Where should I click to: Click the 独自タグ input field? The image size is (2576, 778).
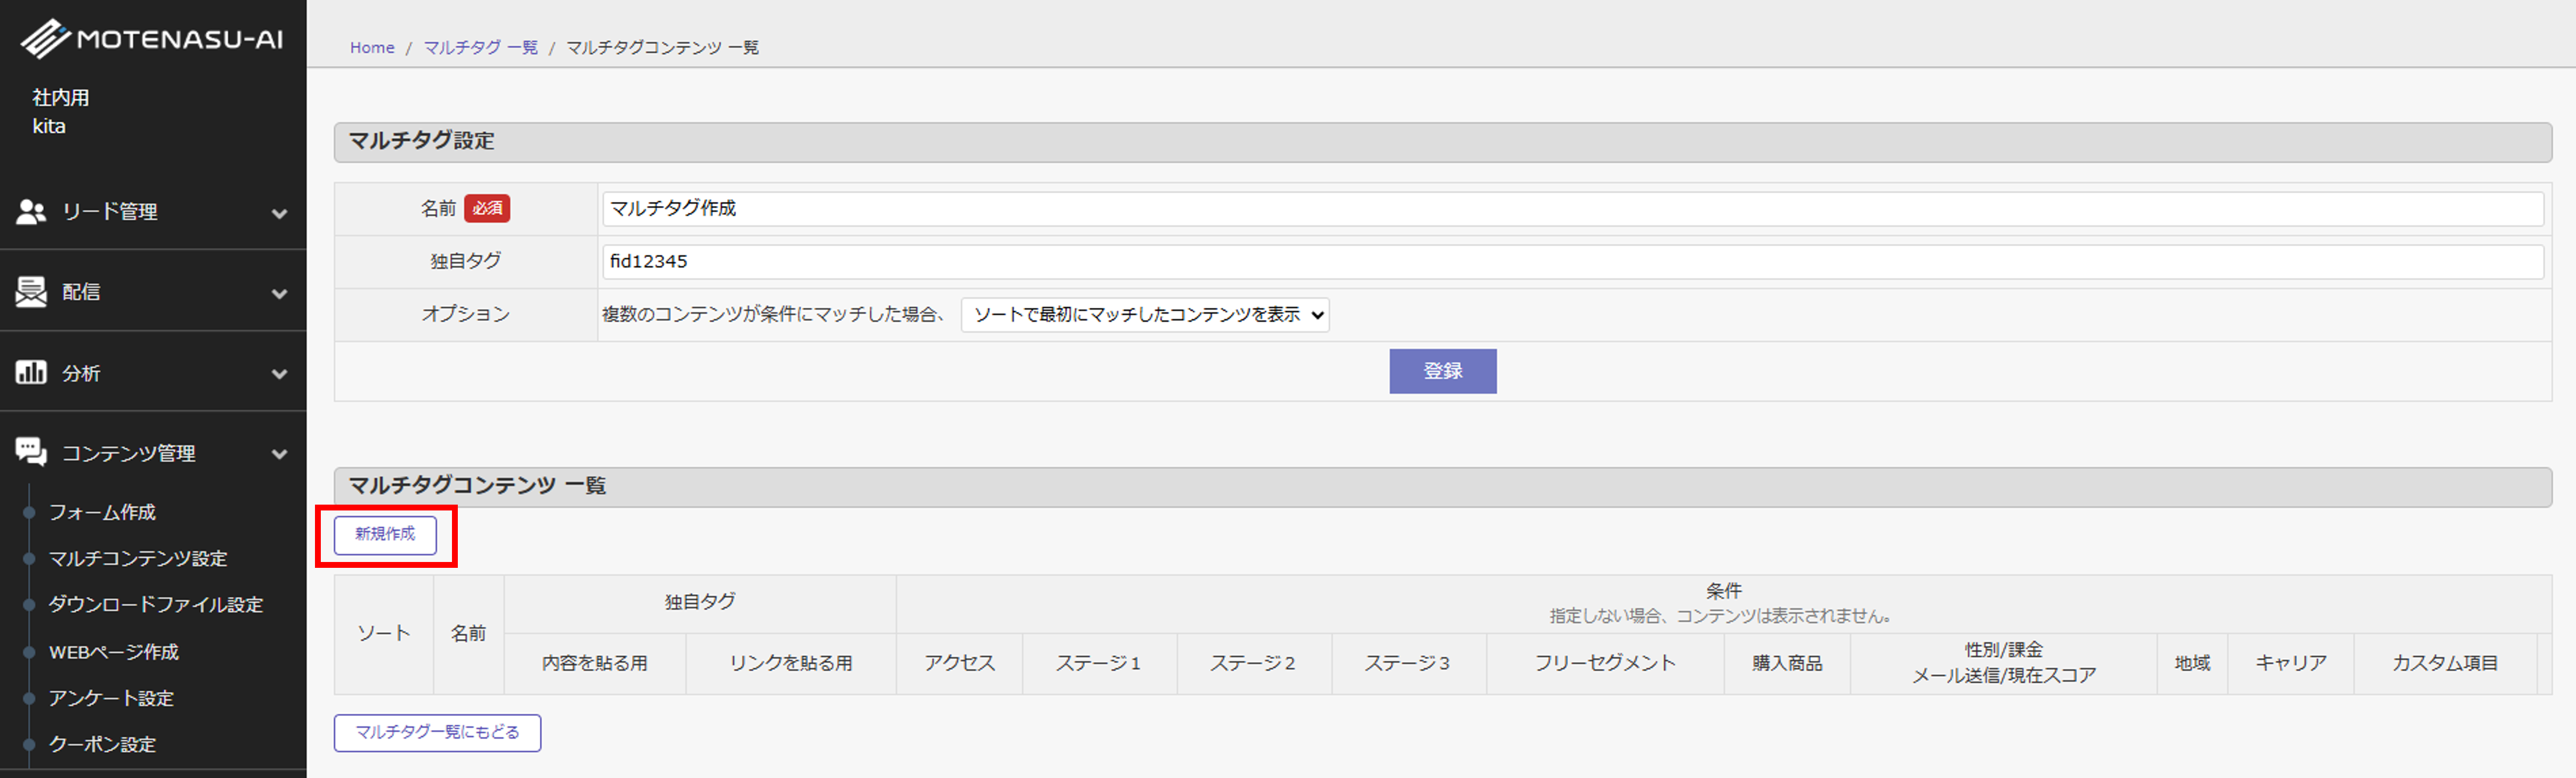click(1572, 262)
